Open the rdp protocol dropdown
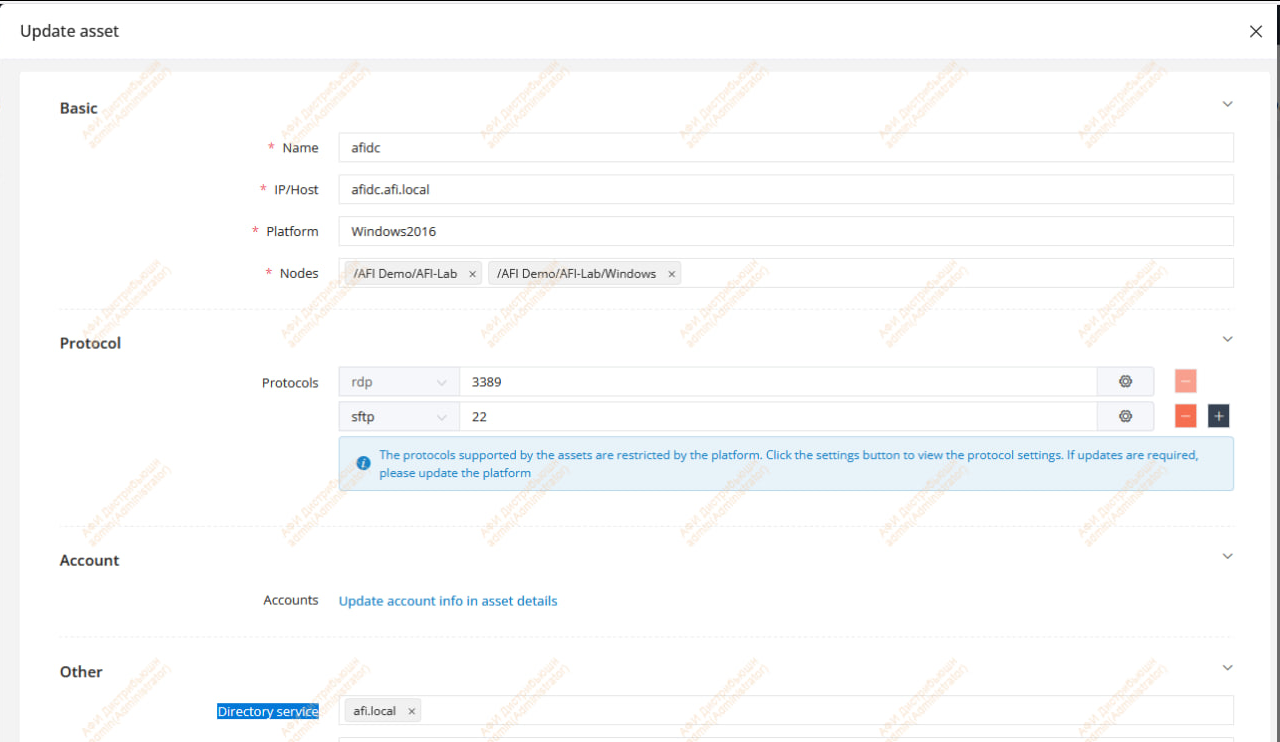1280x742 pixels. pos(398,382)
